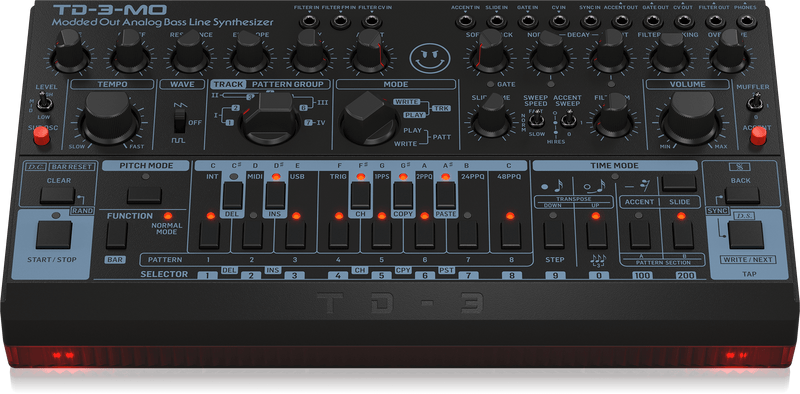Push the red ACCENT button near Volume
Screen dimensions: 800x394
point(758,135)
